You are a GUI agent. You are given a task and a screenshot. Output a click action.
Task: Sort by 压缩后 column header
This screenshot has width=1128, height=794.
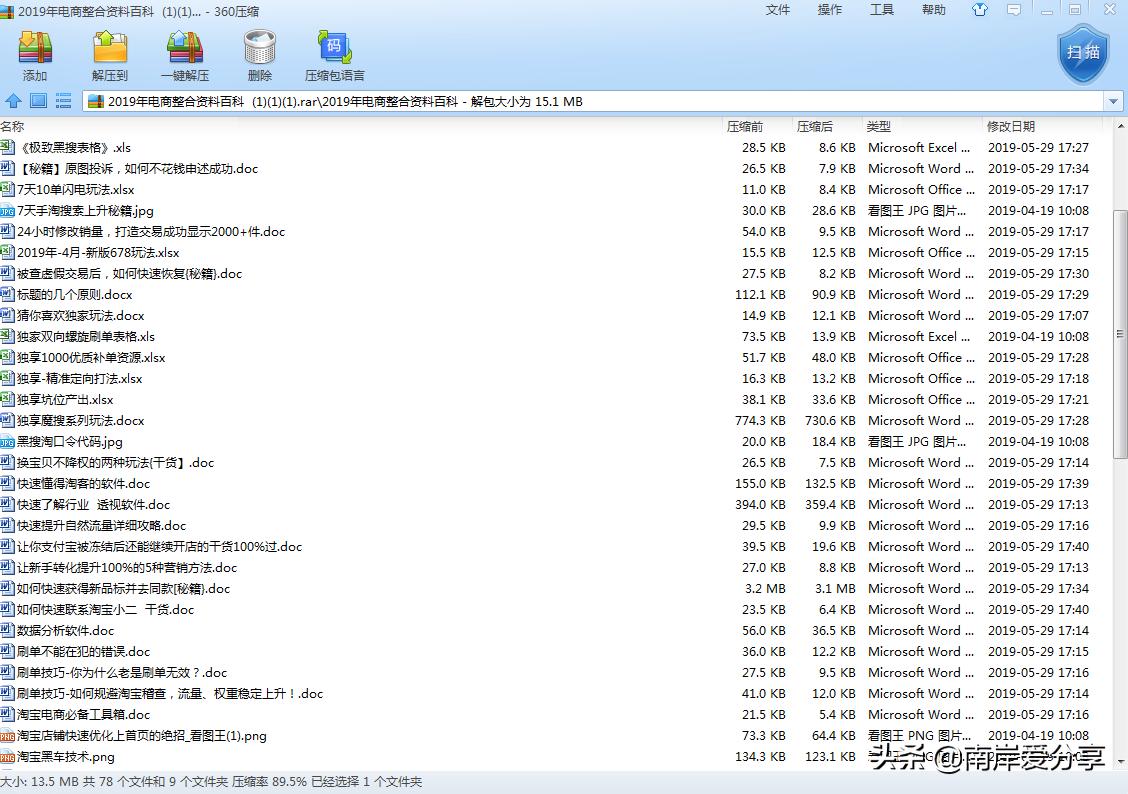(x=814, y=127)
